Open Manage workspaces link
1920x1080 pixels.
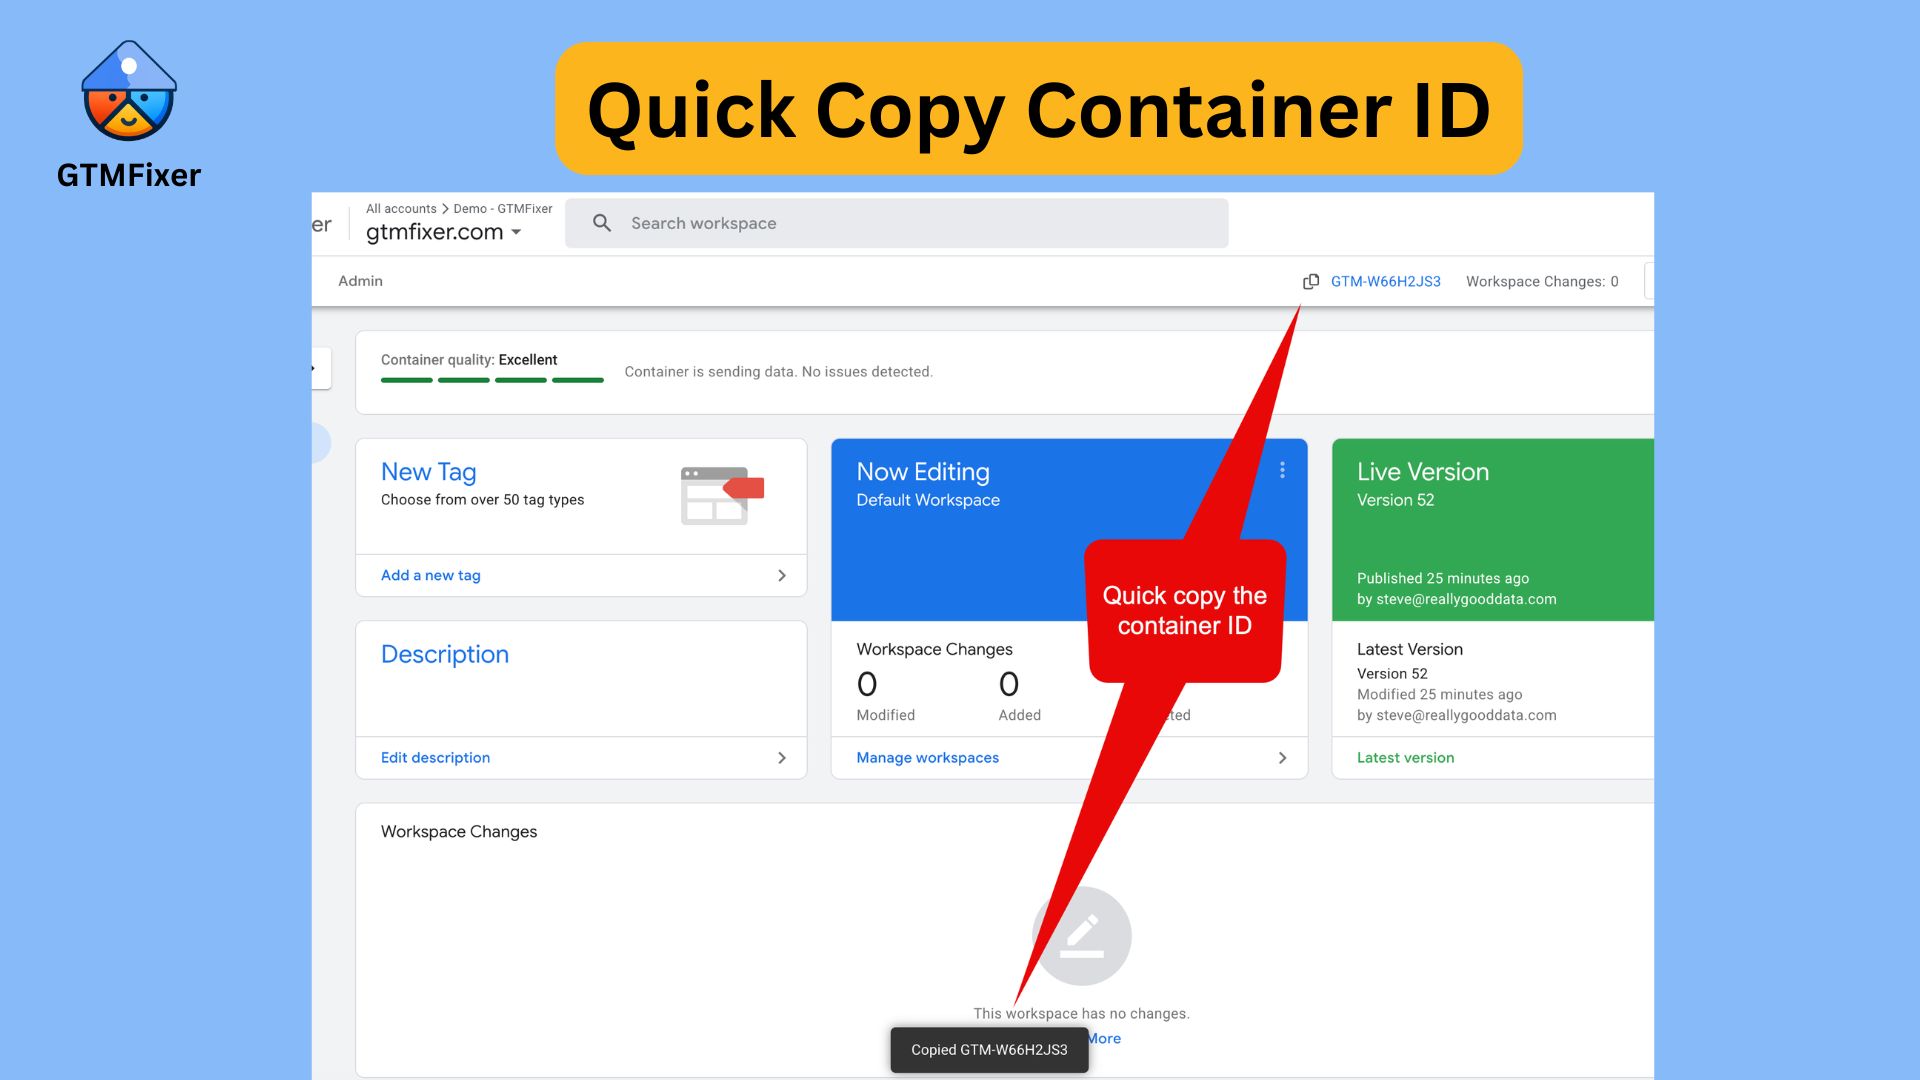(x=927, y=758)
